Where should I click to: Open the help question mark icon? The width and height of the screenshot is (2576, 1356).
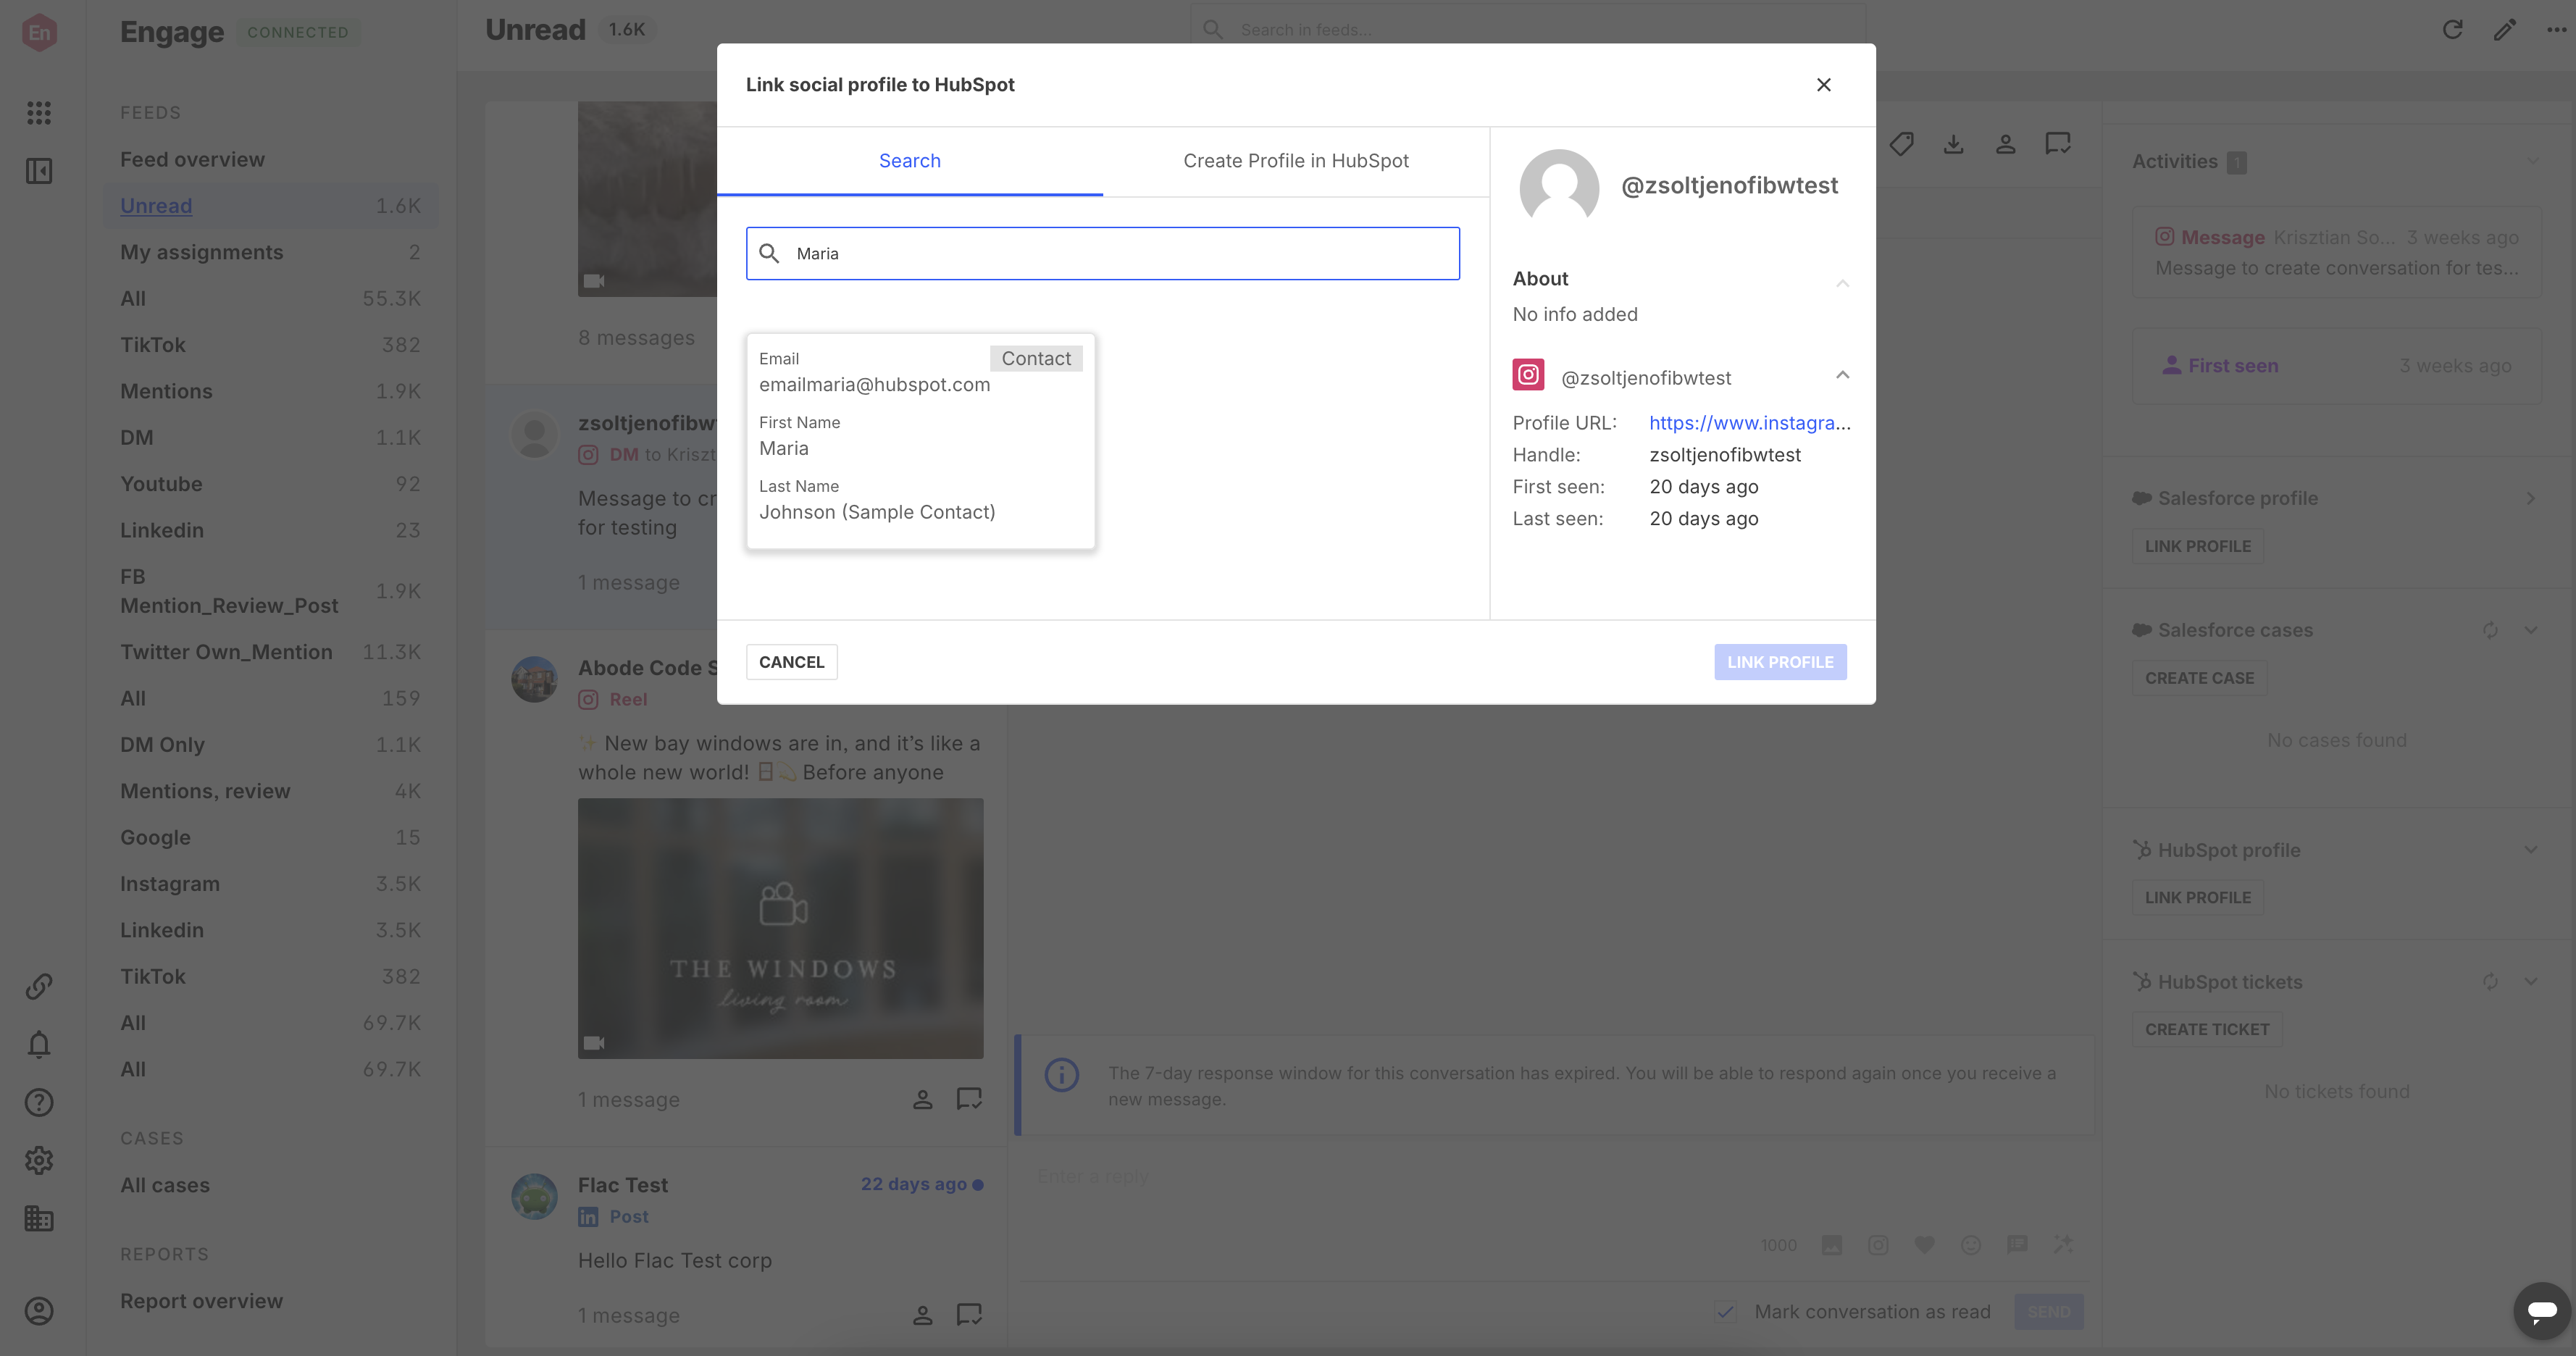[x=39, y=1102]
